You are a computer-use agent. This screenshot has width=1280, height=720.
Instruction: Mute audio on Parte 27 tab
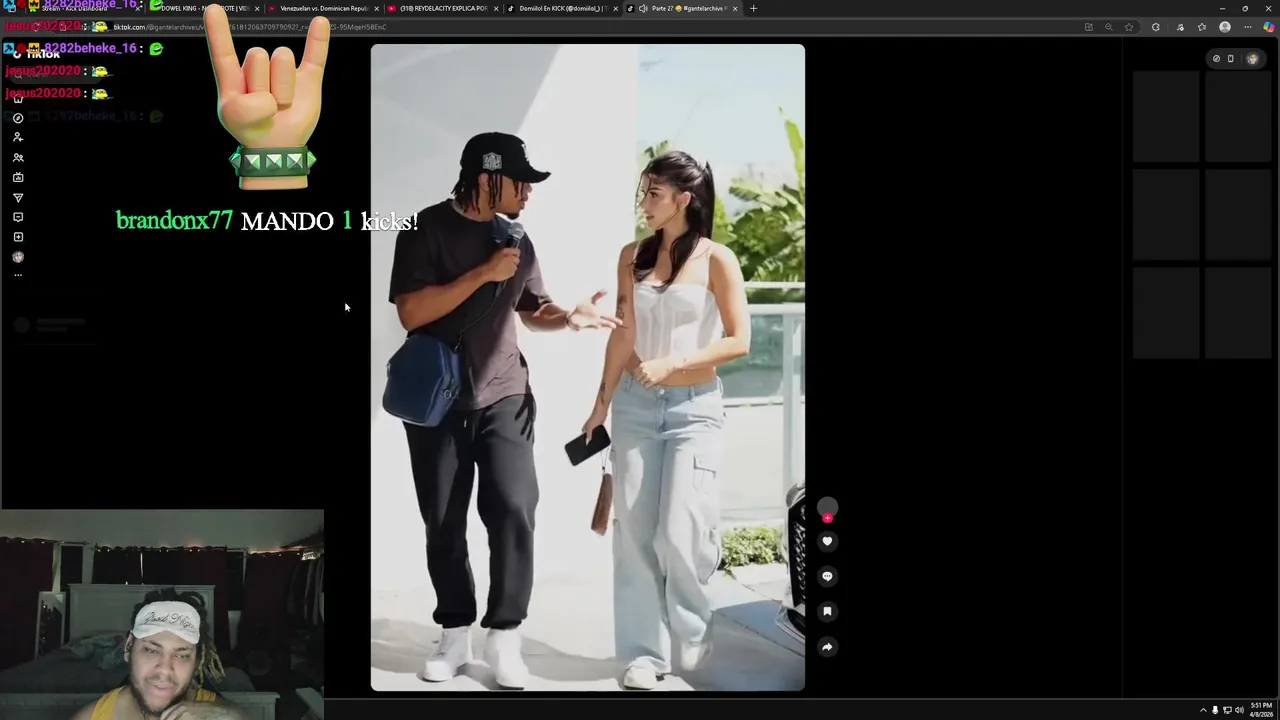point(643,8)
